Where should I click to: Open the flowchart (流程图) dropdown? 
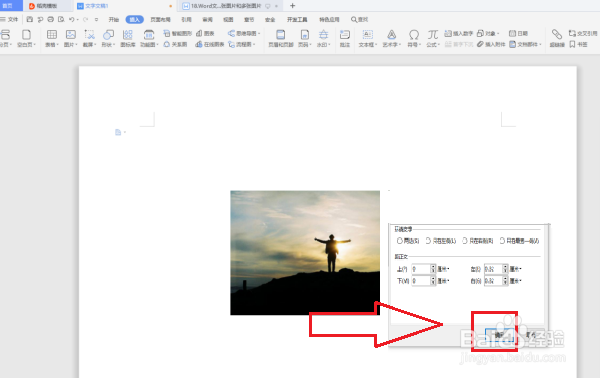point(242,44)
